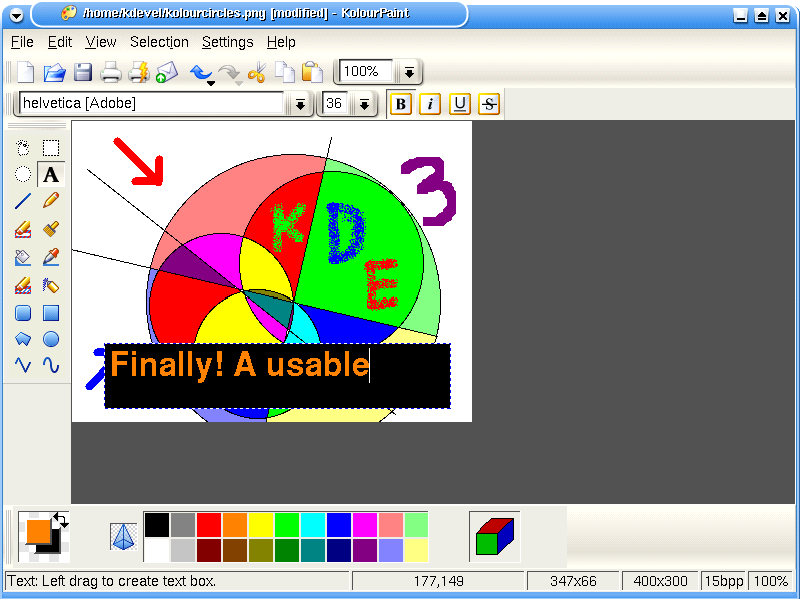The height and width of the screenshot is (600, 800).
Task: Open the Settings menu
Action: (x=227, y=42)
